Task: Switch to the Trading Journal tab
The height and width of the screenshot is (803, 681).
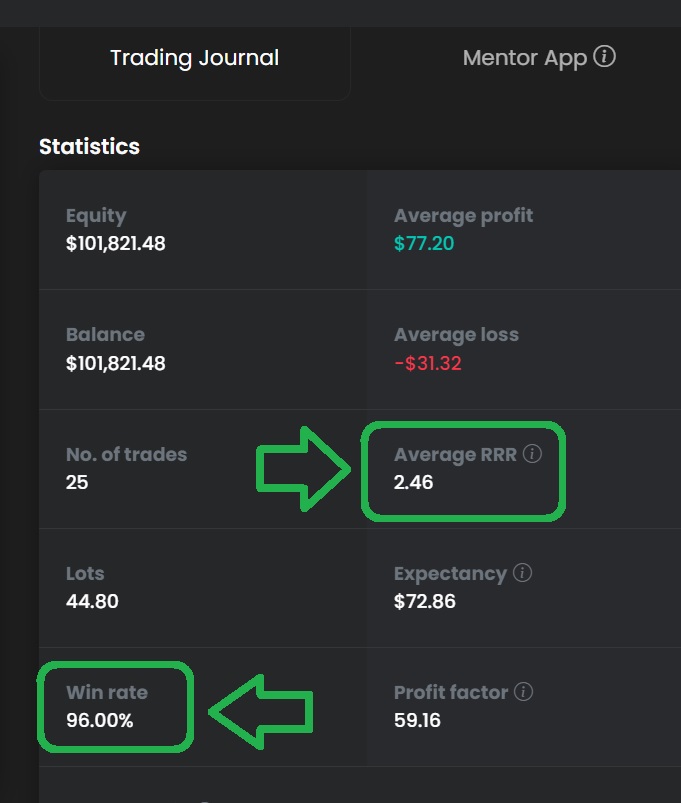Action: pyautogui.click(x=194, y=58)
